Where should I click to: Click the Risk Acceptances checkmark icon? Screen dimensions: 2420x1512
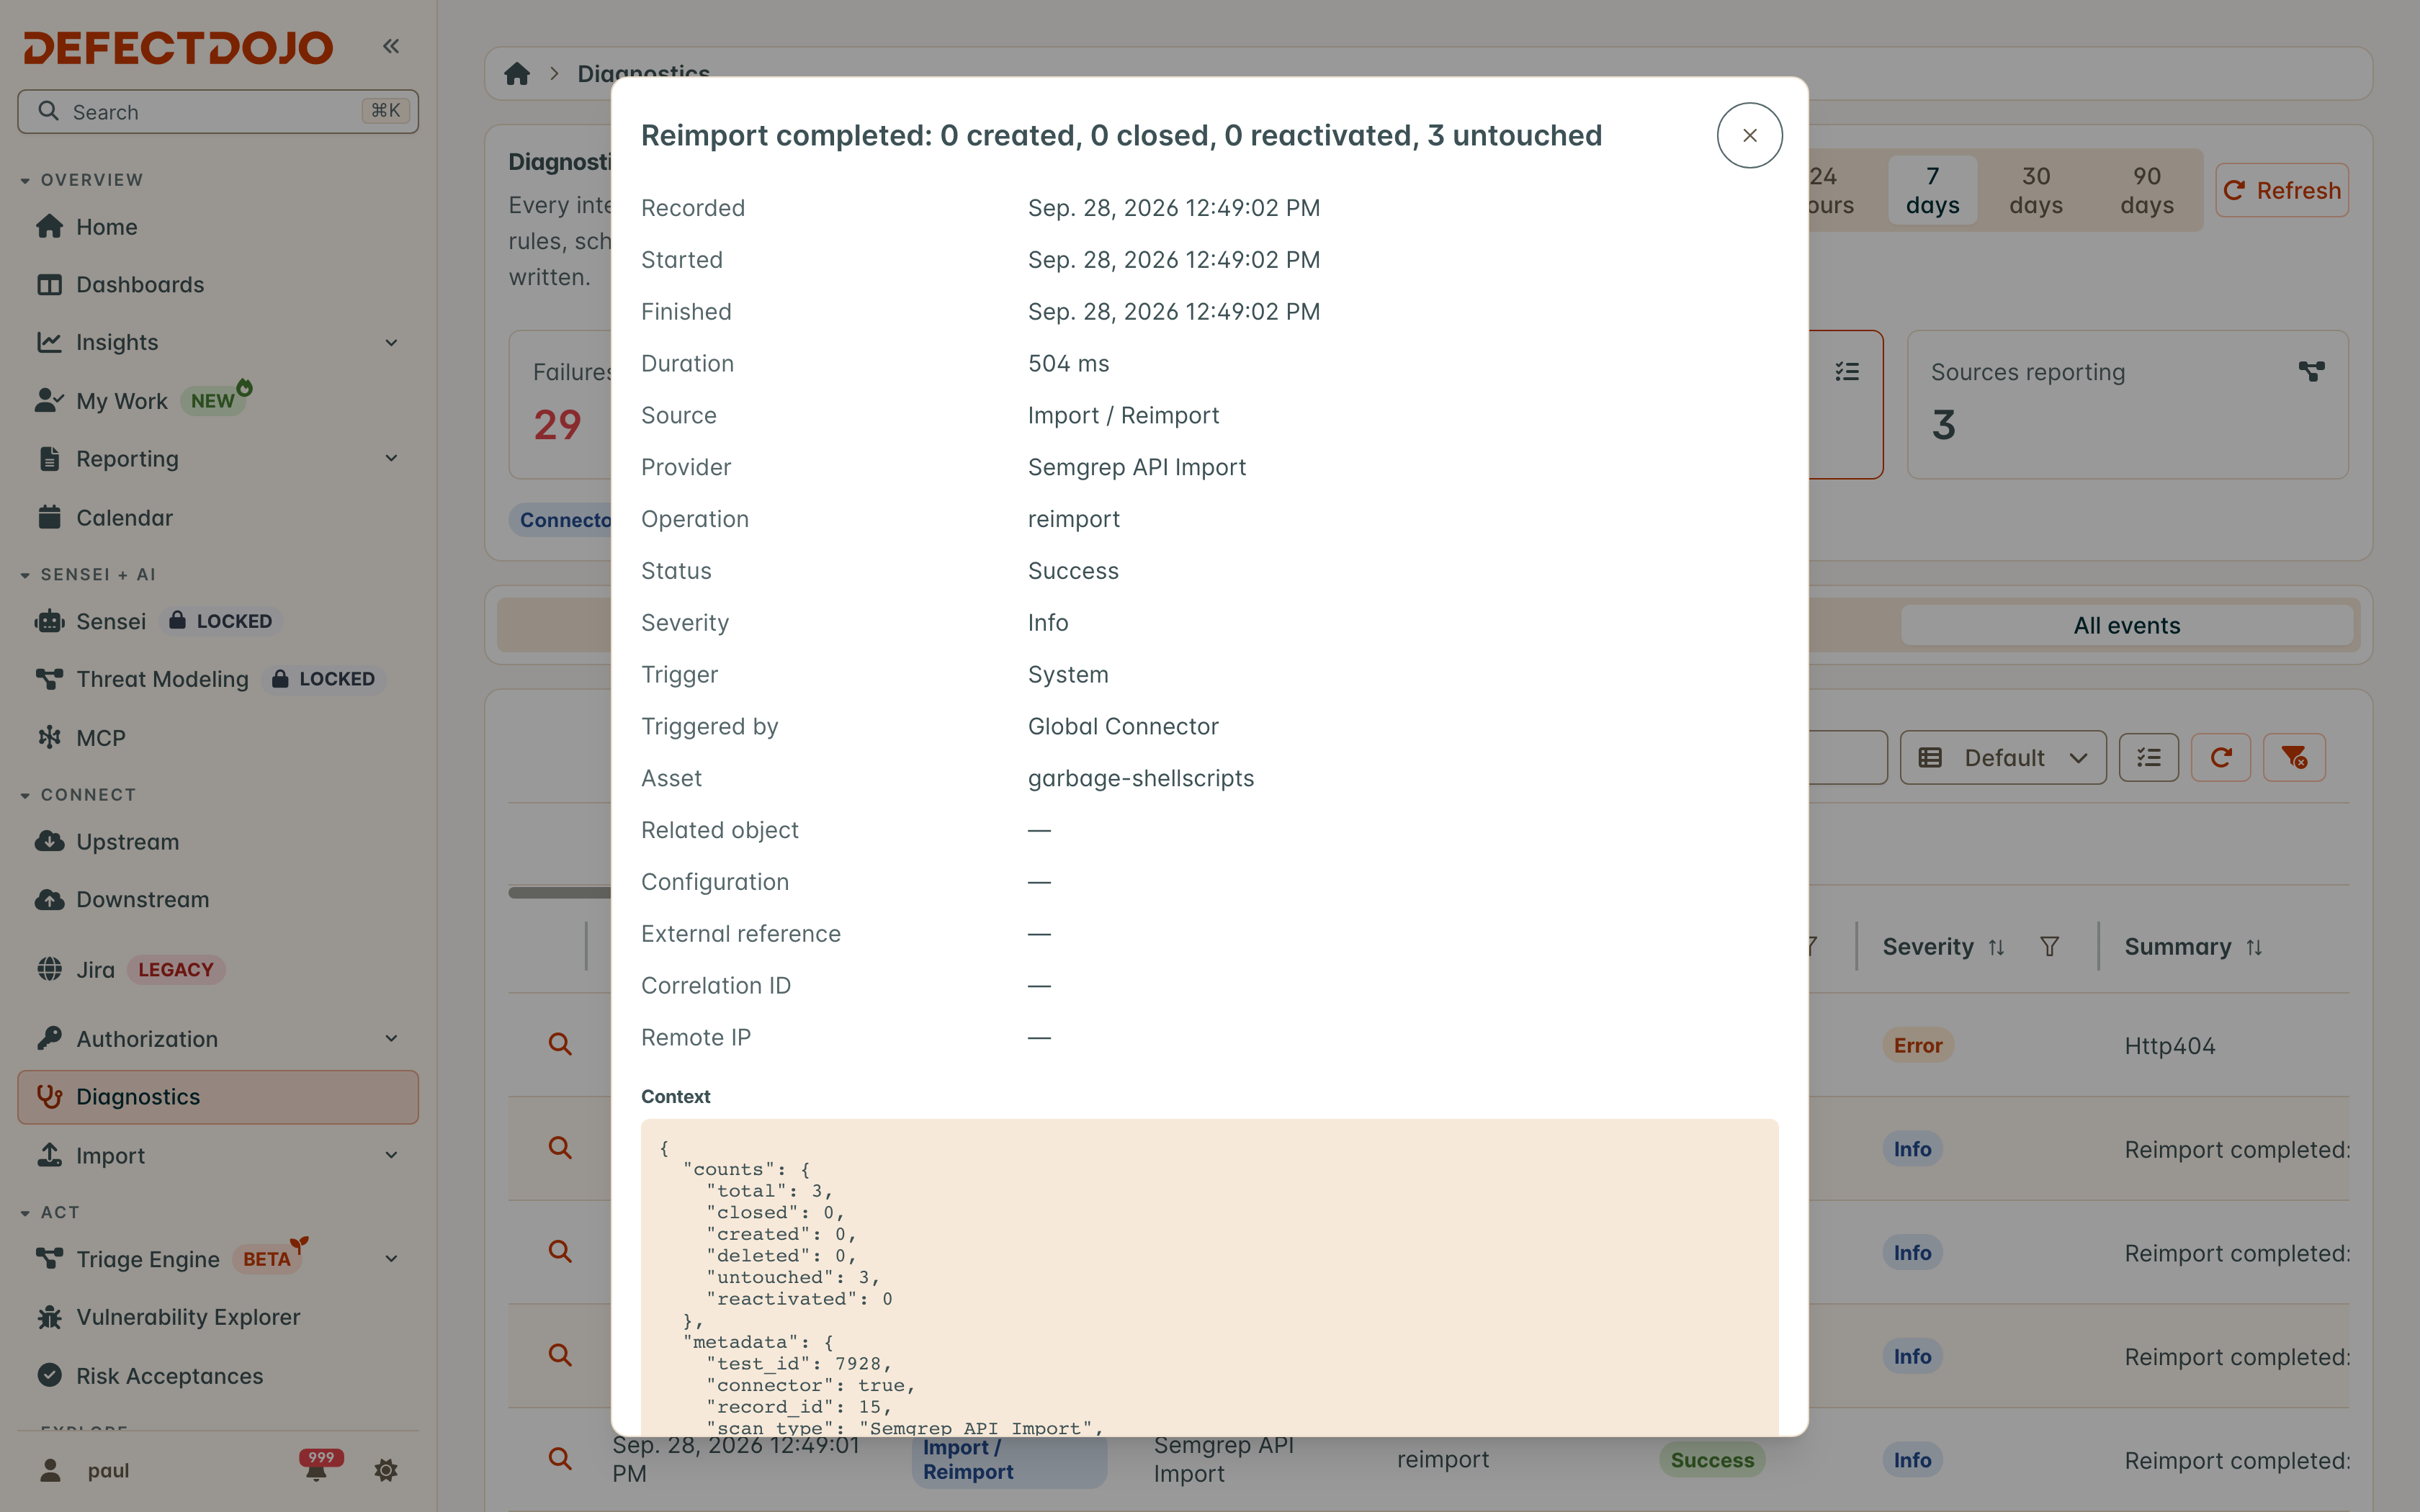[x=49, y=1375]
